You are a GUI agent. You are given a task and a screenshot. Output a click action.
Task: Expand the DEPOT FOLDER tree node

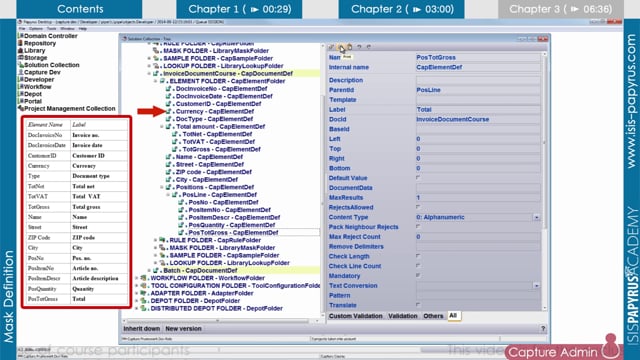137,301
